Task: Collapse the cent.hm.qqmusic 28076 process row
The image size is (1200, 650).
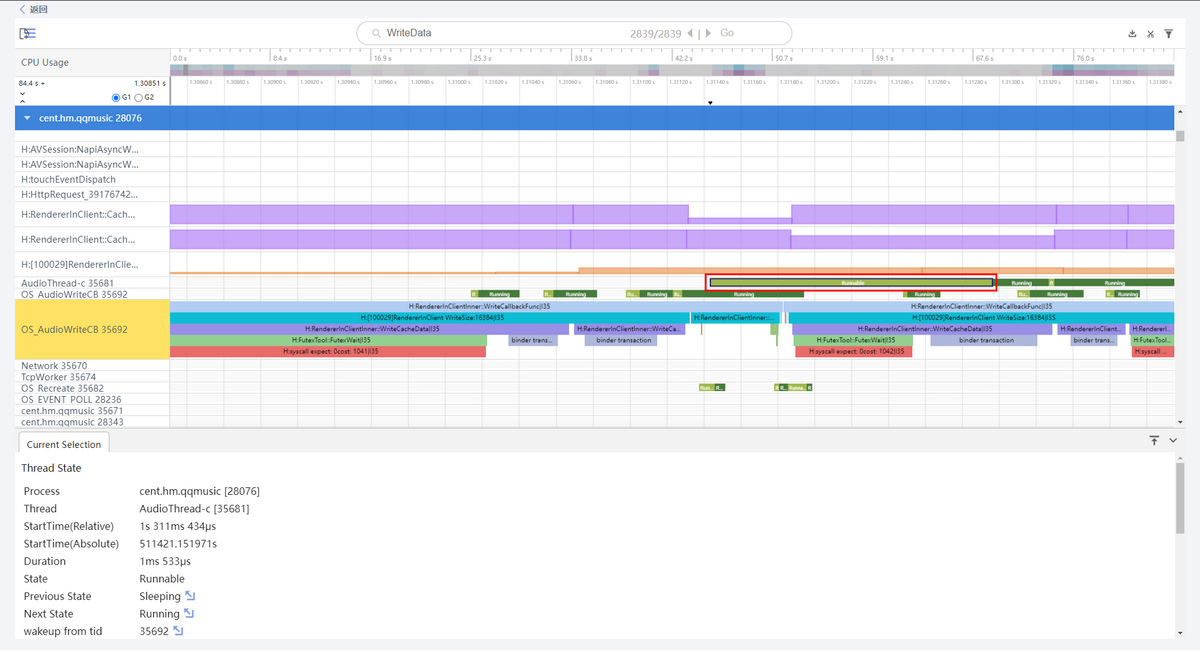Action: 28,118
